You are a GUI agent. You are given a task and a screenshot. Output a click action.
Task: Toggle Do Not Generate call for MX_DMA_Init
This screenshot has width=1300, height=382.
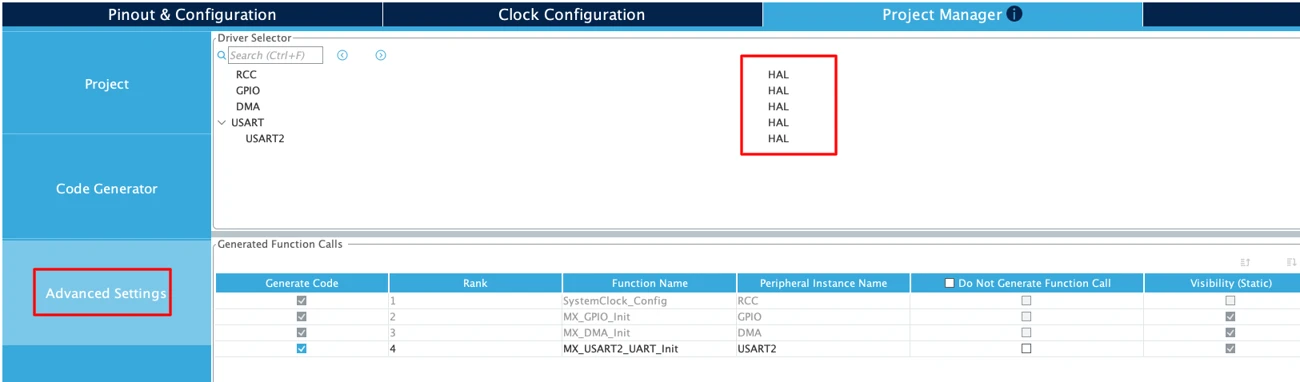click(1026, 332)
